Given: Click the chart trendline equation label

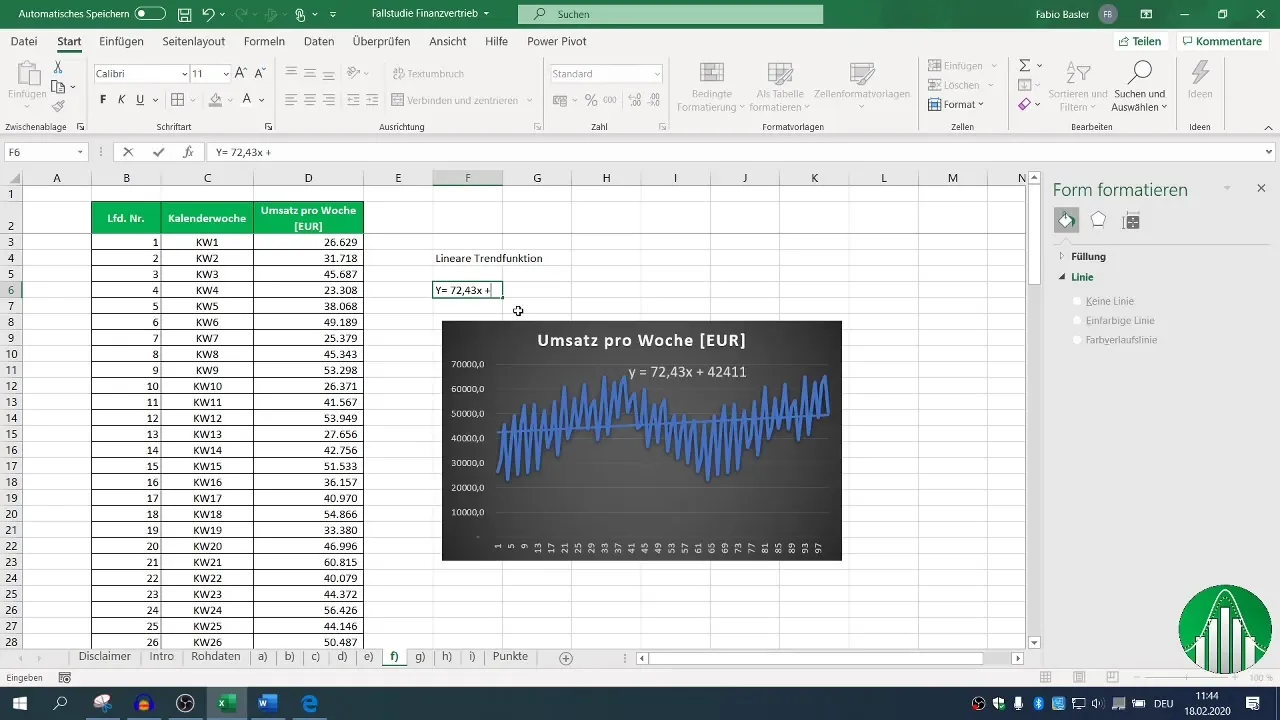Looking at the screenshot, I should click(x=686, y=372).
